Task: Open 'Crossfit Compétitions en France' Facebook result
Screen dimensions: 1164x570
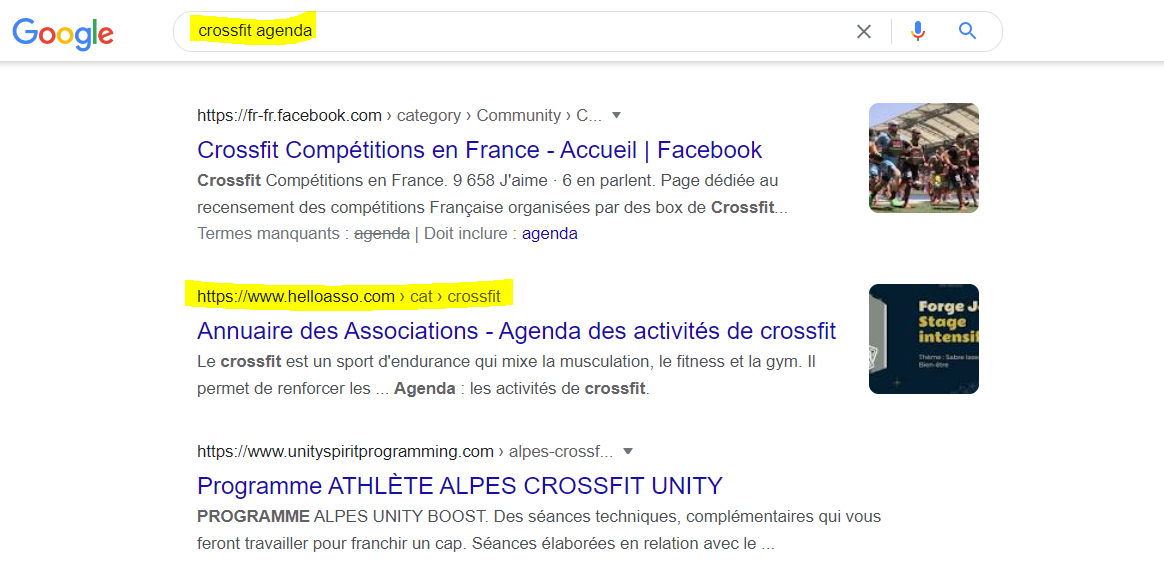Action: point(480,150)
